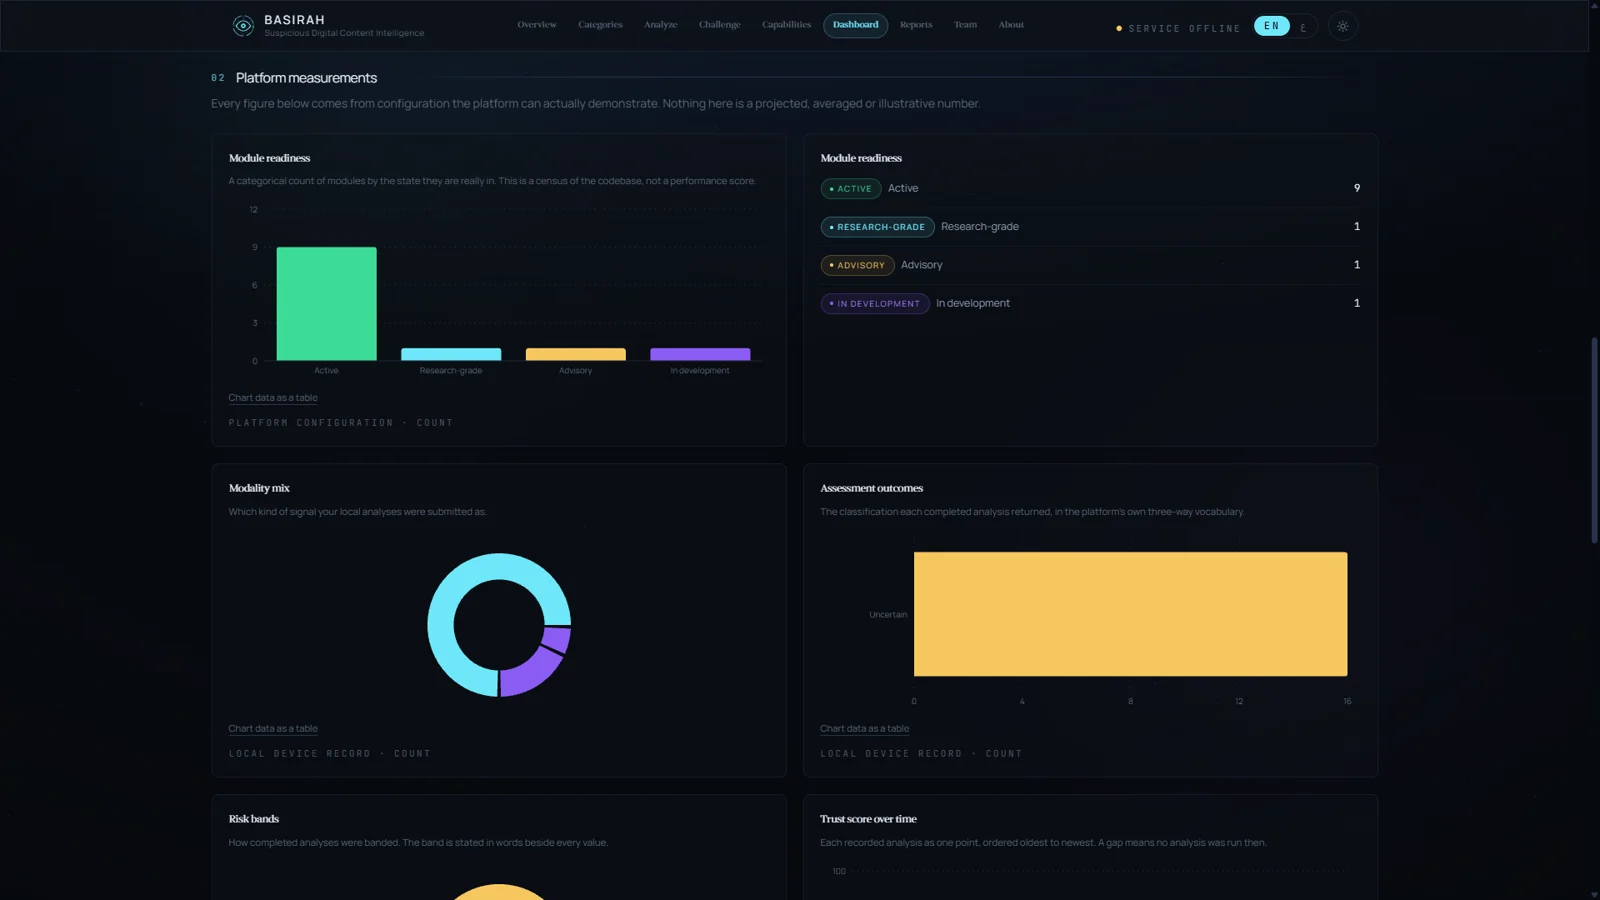Open the Overview nav item
Viewport: 1600px width, 900px height.
point(537,25)
